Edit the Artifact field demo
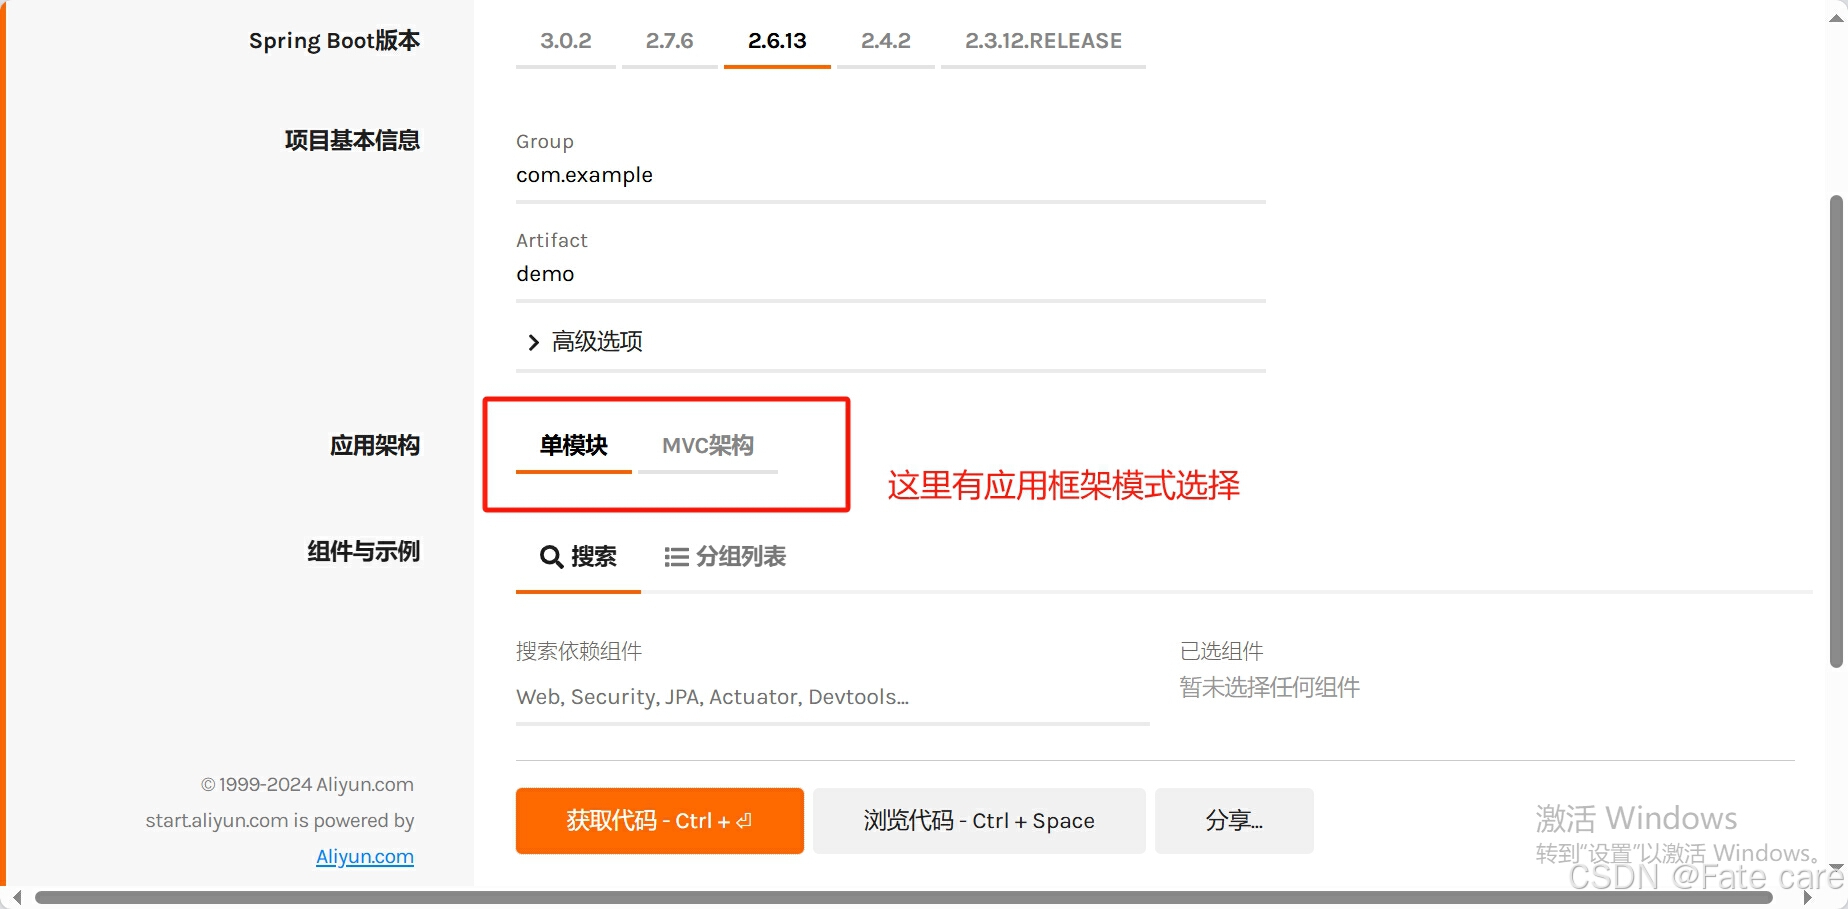The width and height of the screenshot is (1848, 909). [891, 274]
